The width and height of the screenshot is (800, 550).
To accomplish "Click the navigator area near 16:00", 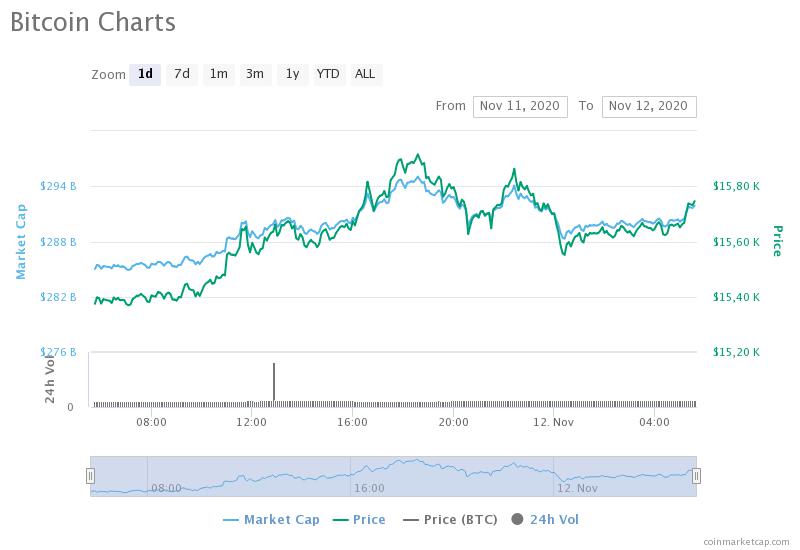I will pyautogui.click(x=369, y=488).
